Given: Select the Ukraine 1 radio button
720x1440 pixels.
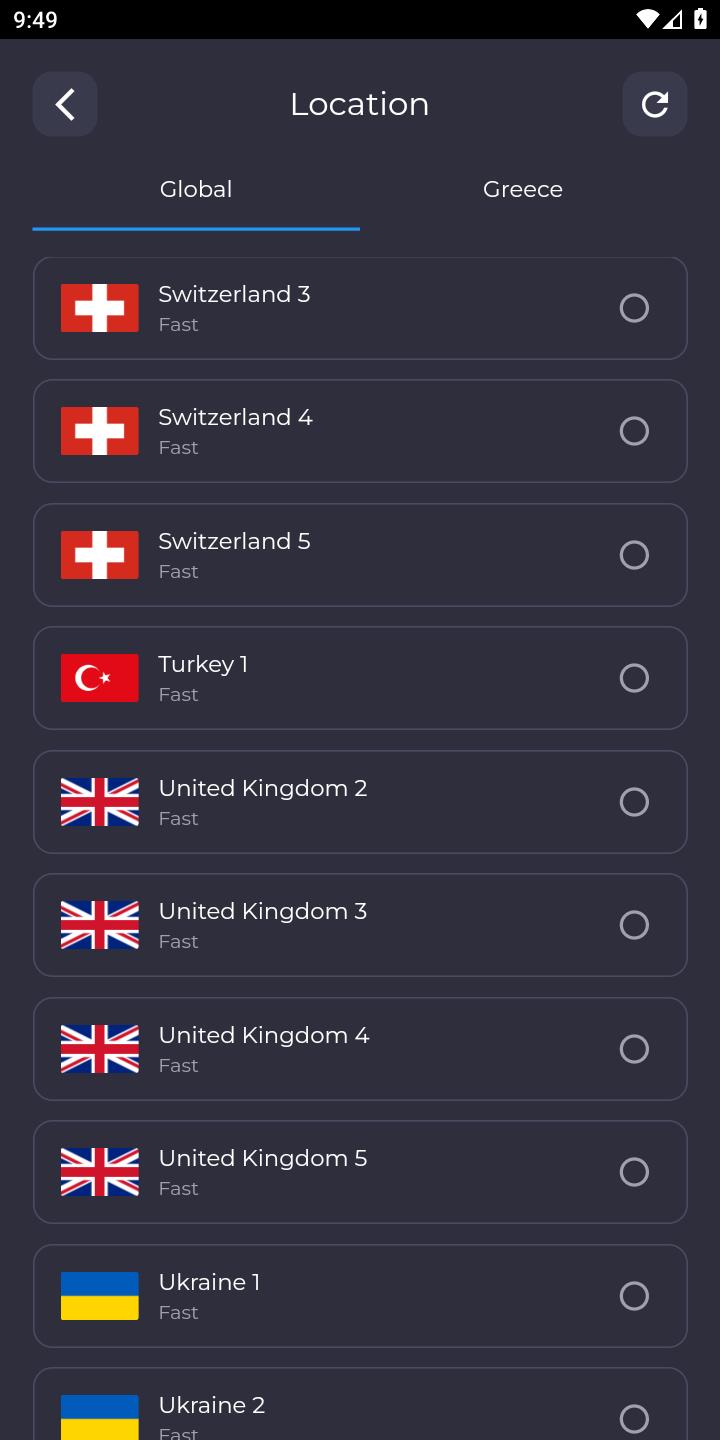Looking at the screenshot, I should pos(634,1296).
